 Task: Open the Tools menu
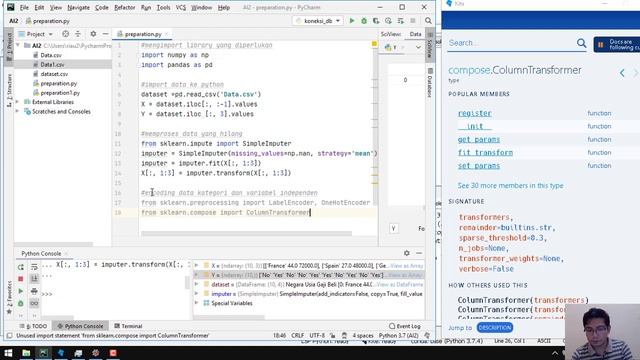click(163, 7)
